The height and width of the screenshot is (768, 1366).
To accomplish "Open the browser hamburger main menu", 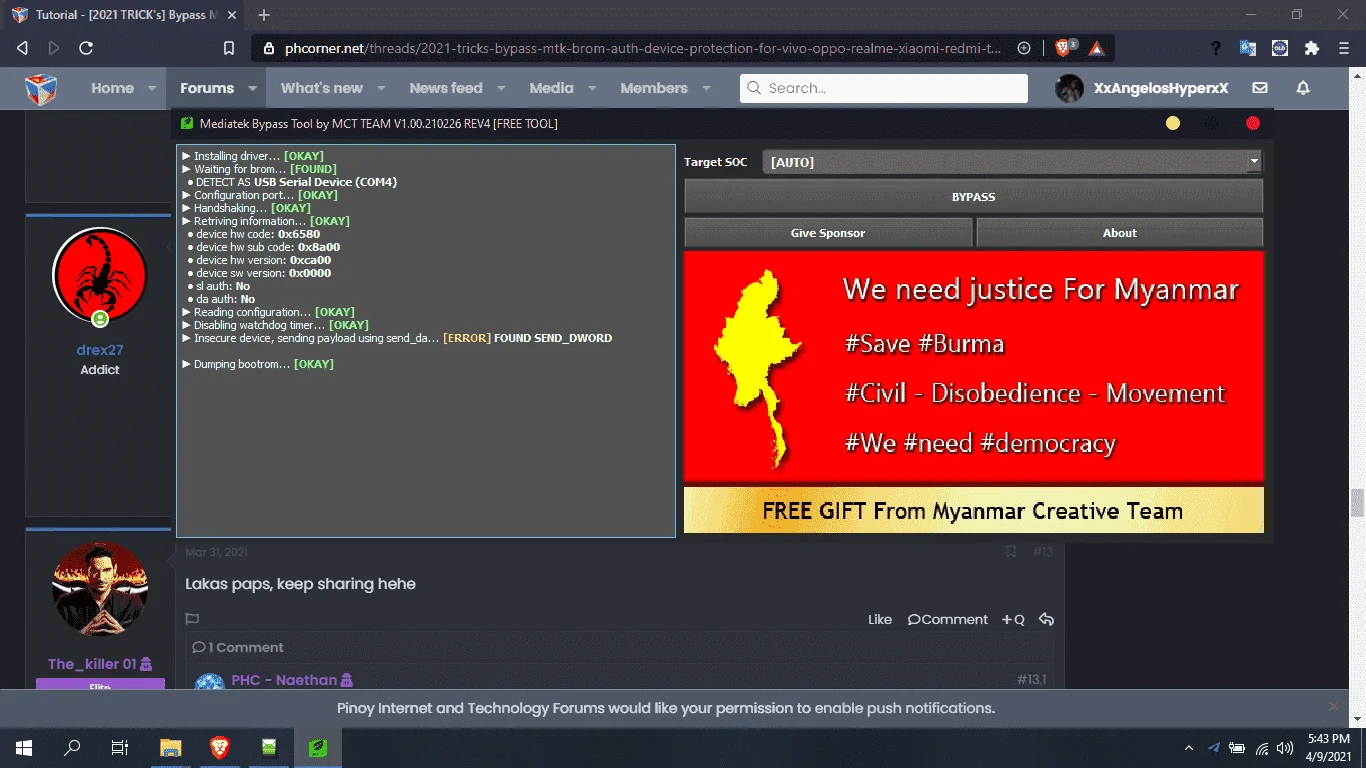I will tap(1343, 48).
